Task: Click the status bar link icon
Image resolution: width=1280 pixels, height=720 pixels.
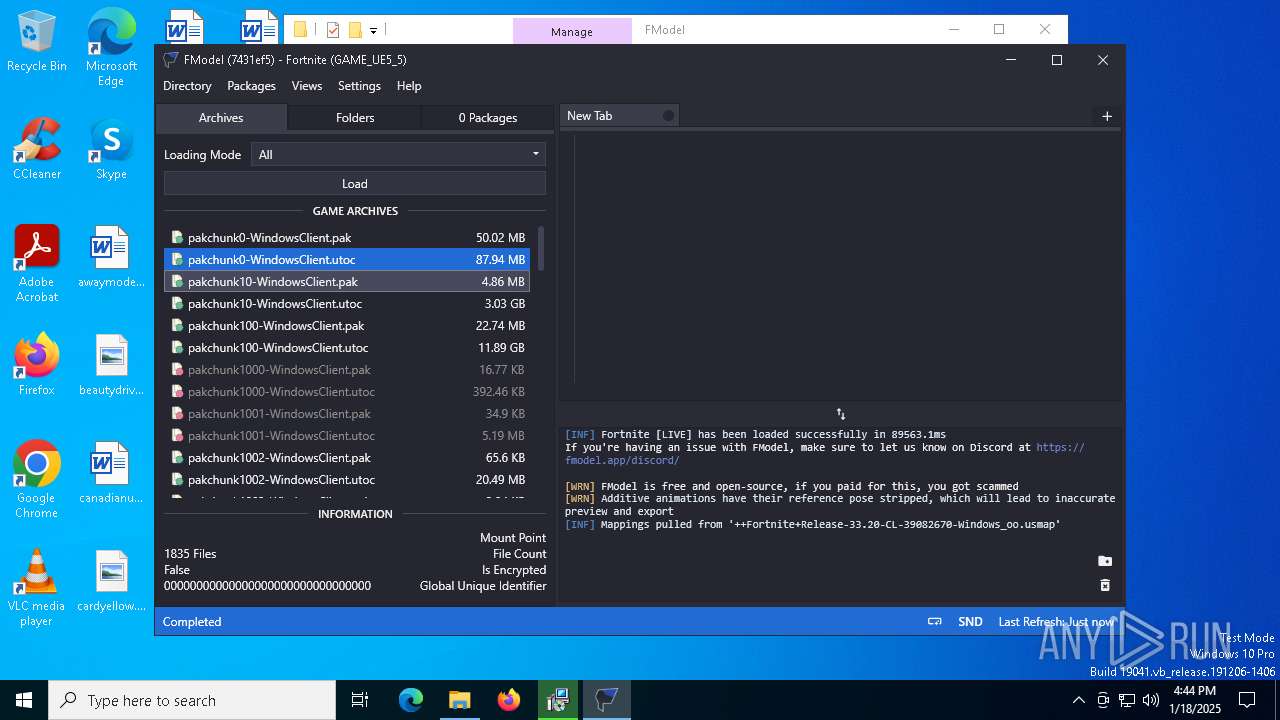Action: click(935, 622)
